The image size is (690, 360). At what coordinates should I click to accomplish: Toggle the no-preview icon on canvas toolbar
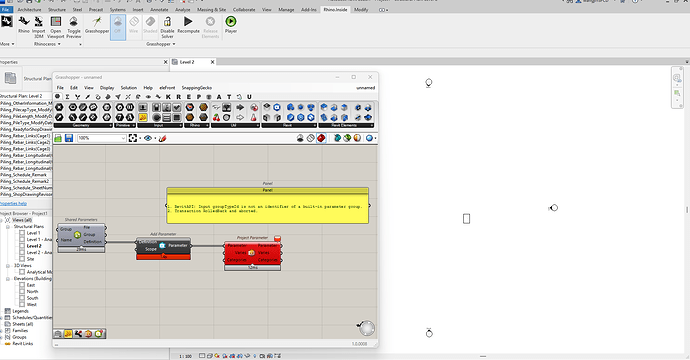click(x=300, y=138)
